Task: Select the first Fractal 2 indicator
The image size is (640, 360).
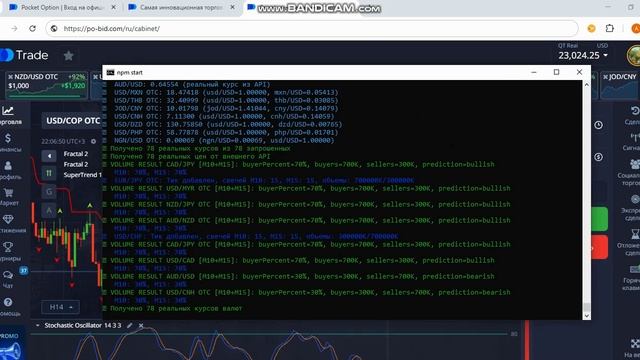Action: coord(76,154)
